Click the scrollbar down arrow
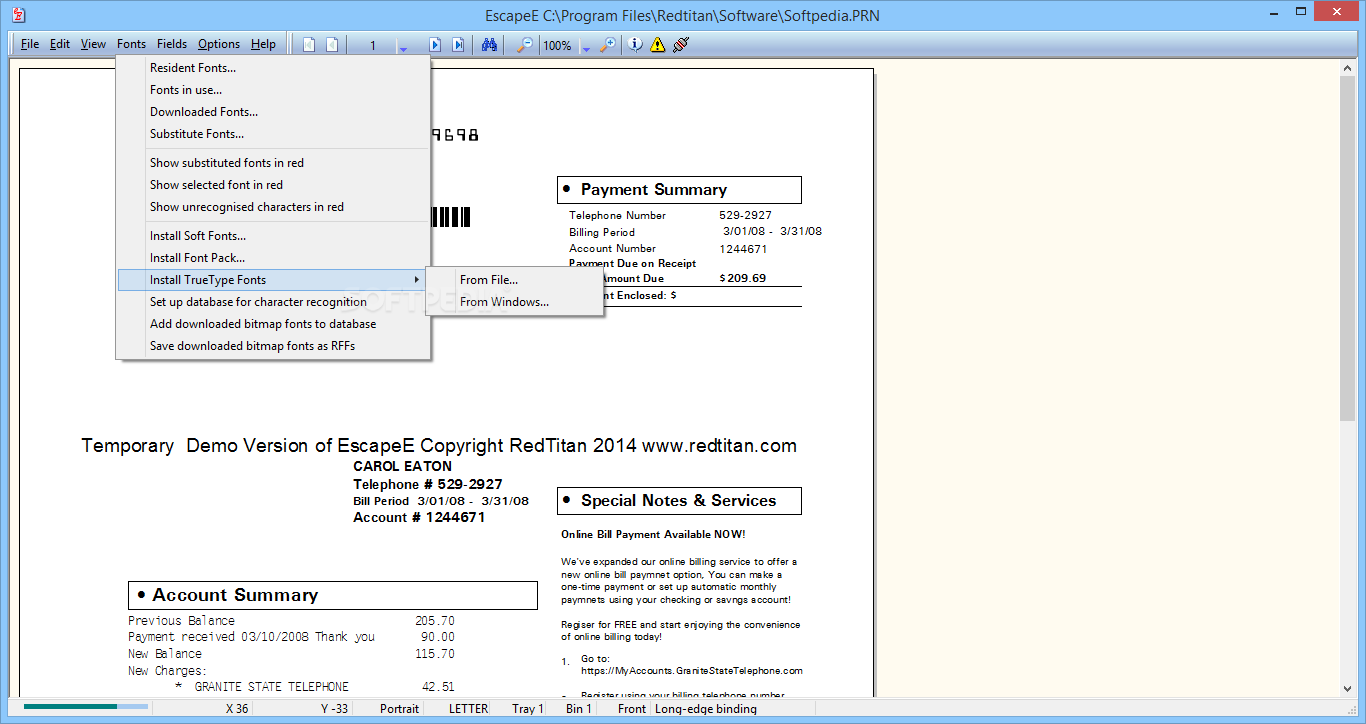Image resolution: width=1366 pixels, height=724 pixels. (x=1347, y=688)
